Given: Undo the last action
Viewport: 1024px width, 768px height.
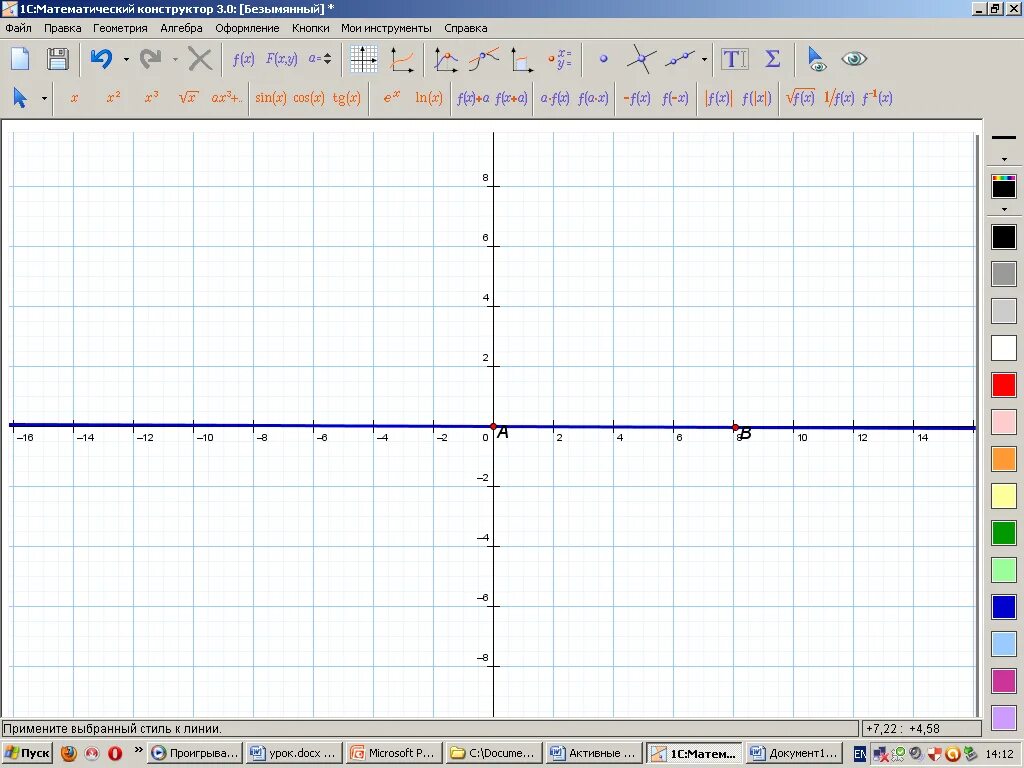Looking at the screenshot, I should coord(102,59).
